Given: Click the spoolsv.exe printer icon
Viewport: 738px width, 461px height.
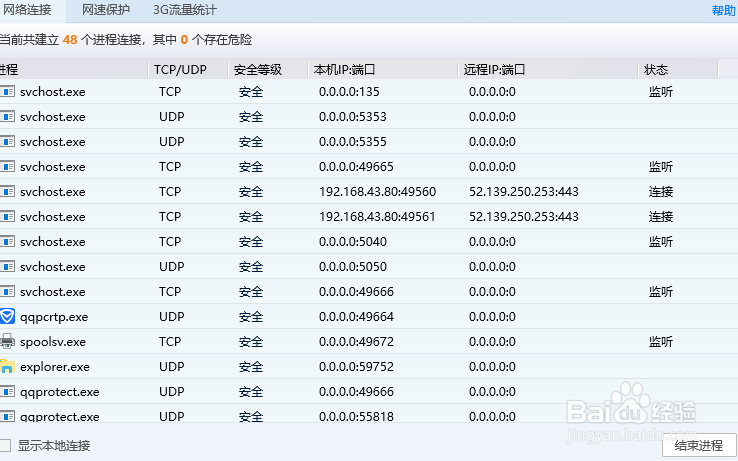Looking at the screenshot, I should [x=7, y=341].
